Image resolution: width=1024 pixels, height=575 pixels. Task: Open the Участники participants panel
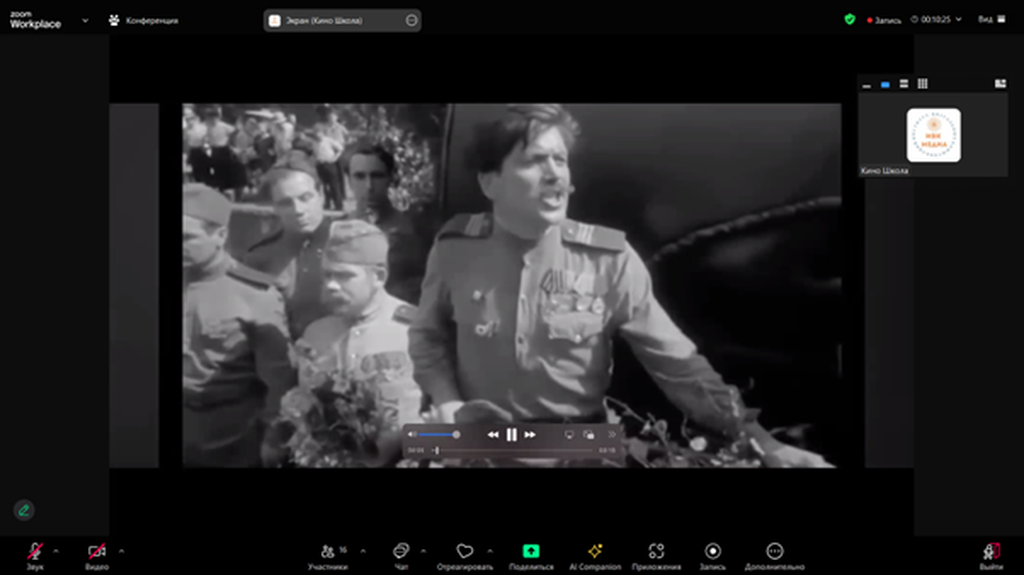pos(328,551)
